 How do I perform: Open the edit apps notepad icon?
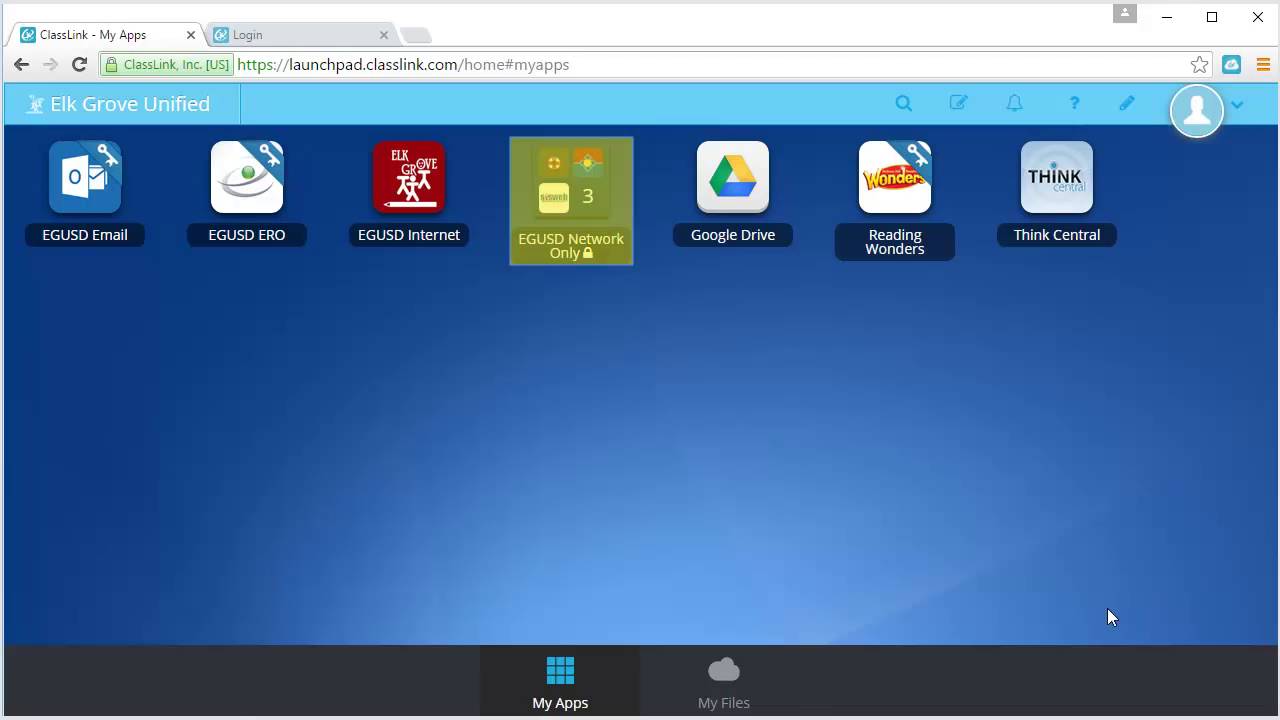958,103
